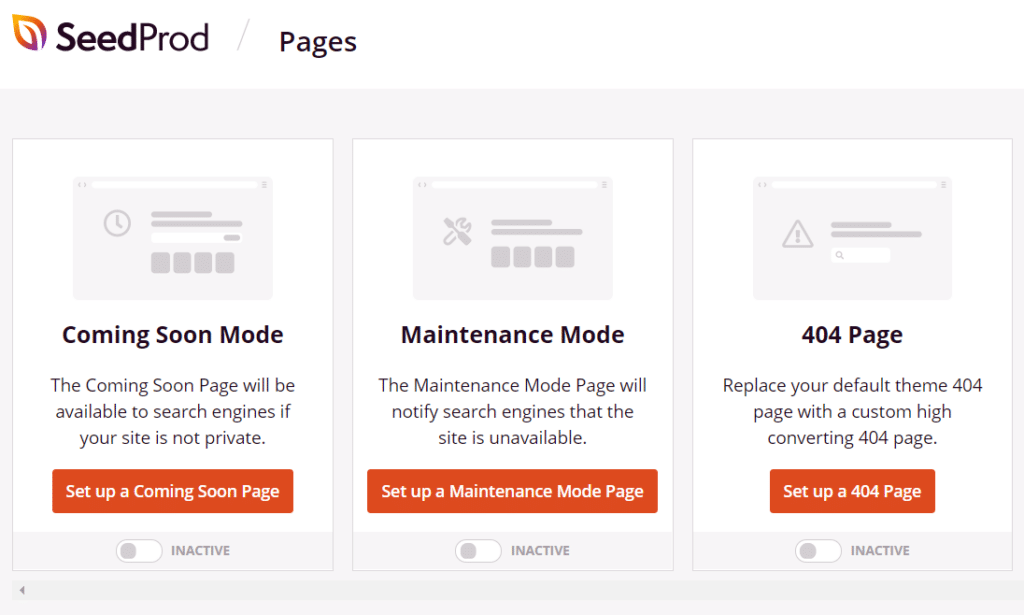The width and height of the screenshot is (1024, 615).
Task: Click the INACTIVE label under Maintenance Mode
Action: pyautogui.click(x=540, y=551)
